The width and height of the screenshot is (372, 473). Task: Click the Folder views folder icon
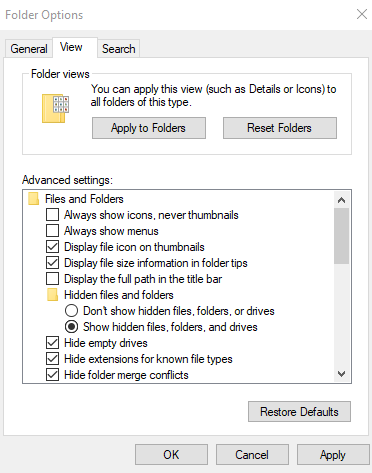[x=55, y=108]
